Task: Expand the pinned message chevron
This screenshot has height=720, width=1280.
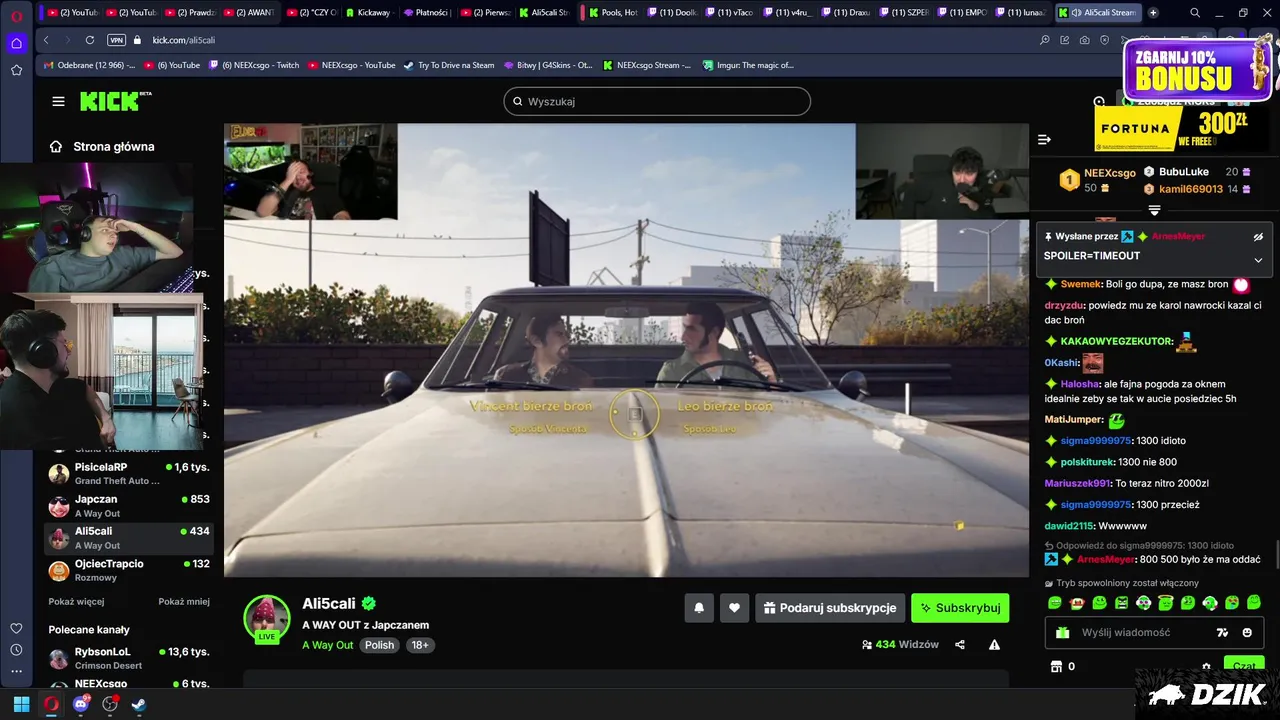Action: [x=1258, y=260]
